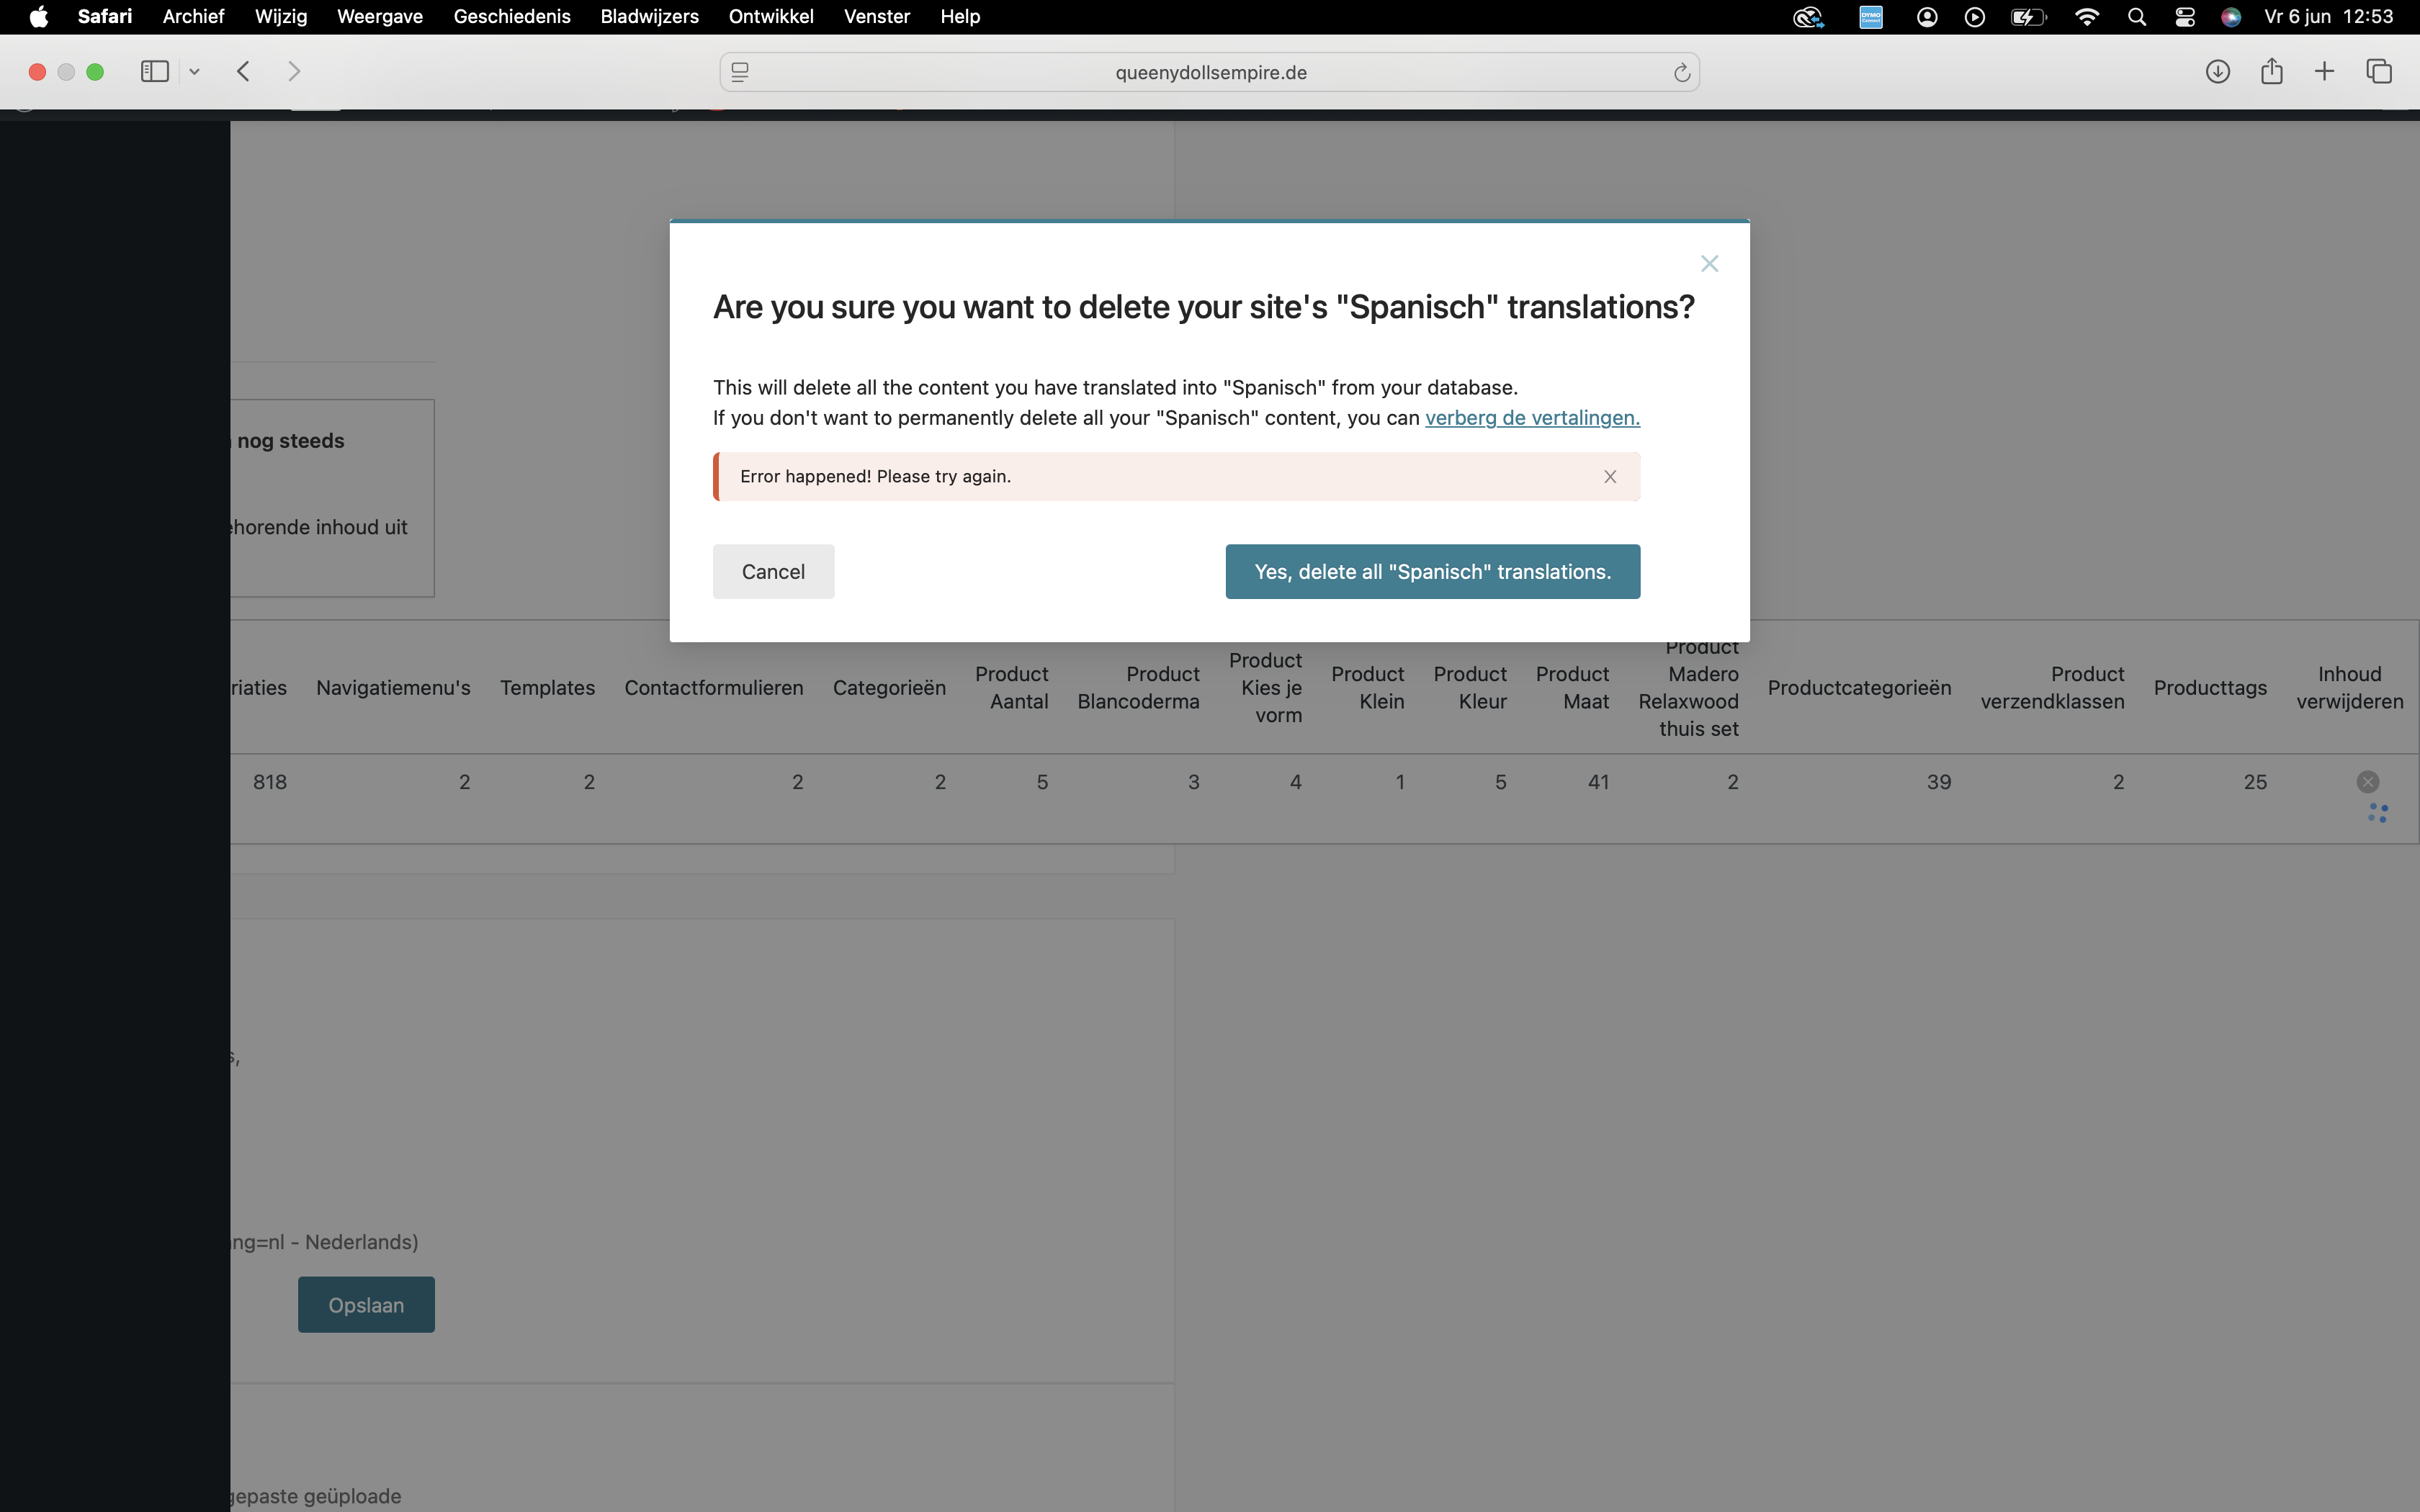Open the Bladwijzers menu

pyautogui.click(x=649, y=17)
